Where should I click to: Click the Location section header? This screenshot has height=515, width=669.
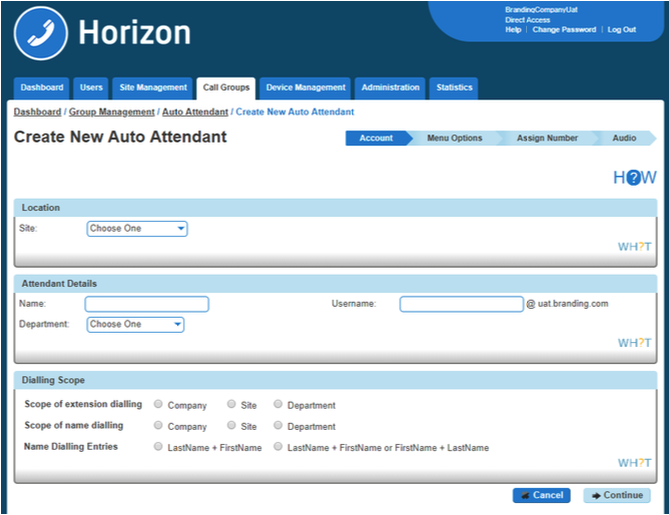[x=335, y=208]
